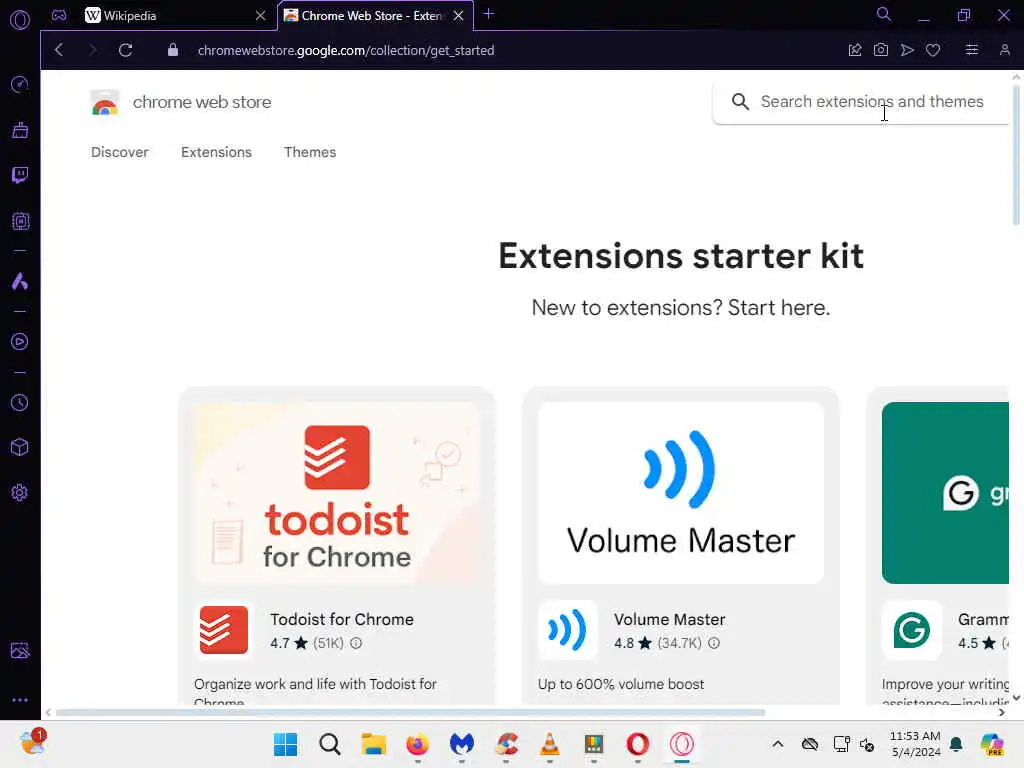Open the Discover section

coord(120,152)
